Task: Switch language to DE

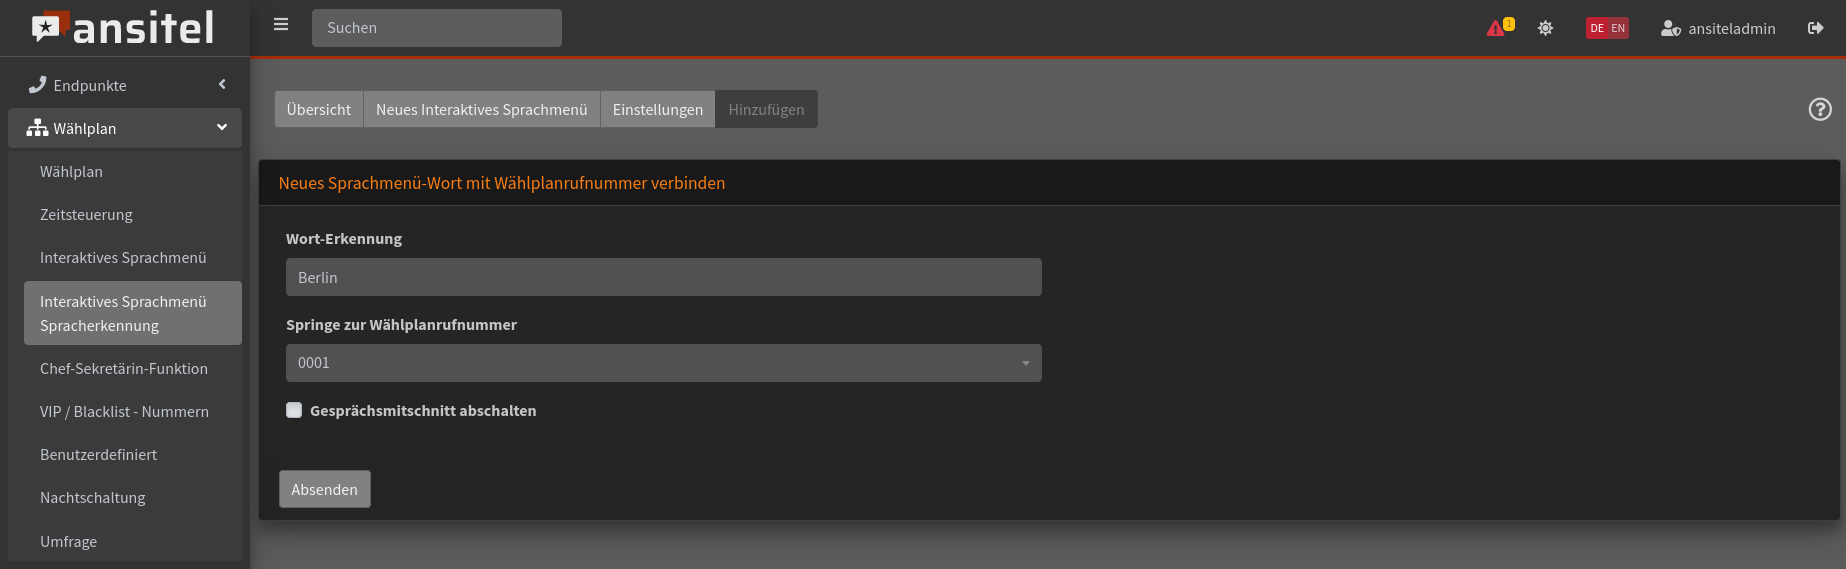Action: tap(1597, 28)
